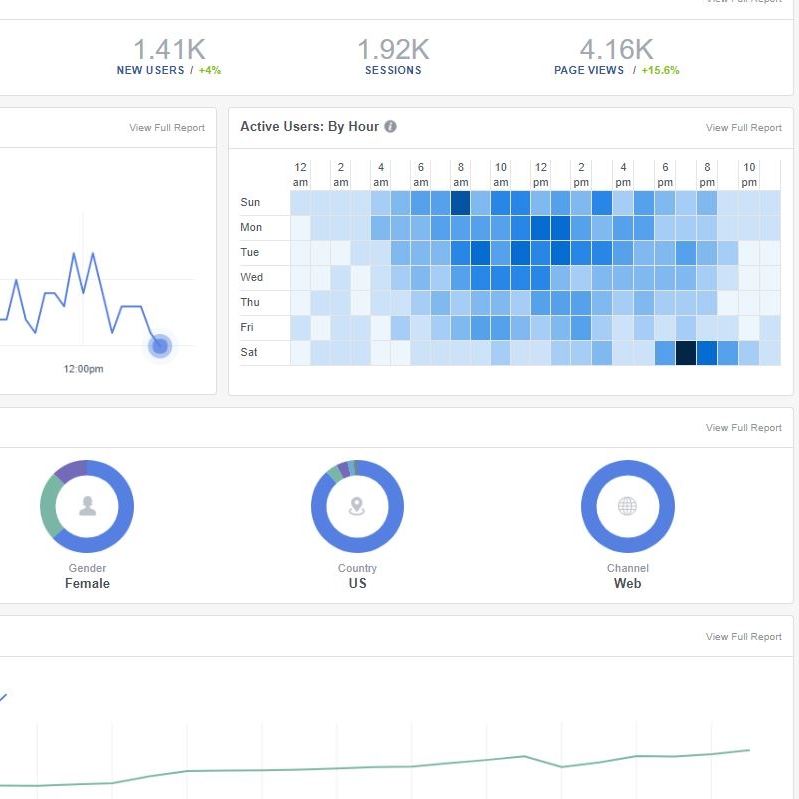The height and width of the screenshot is (799, 799).
Task: Open View Full Report above the bottom trend chart
Action: click(x=743, y=637)
